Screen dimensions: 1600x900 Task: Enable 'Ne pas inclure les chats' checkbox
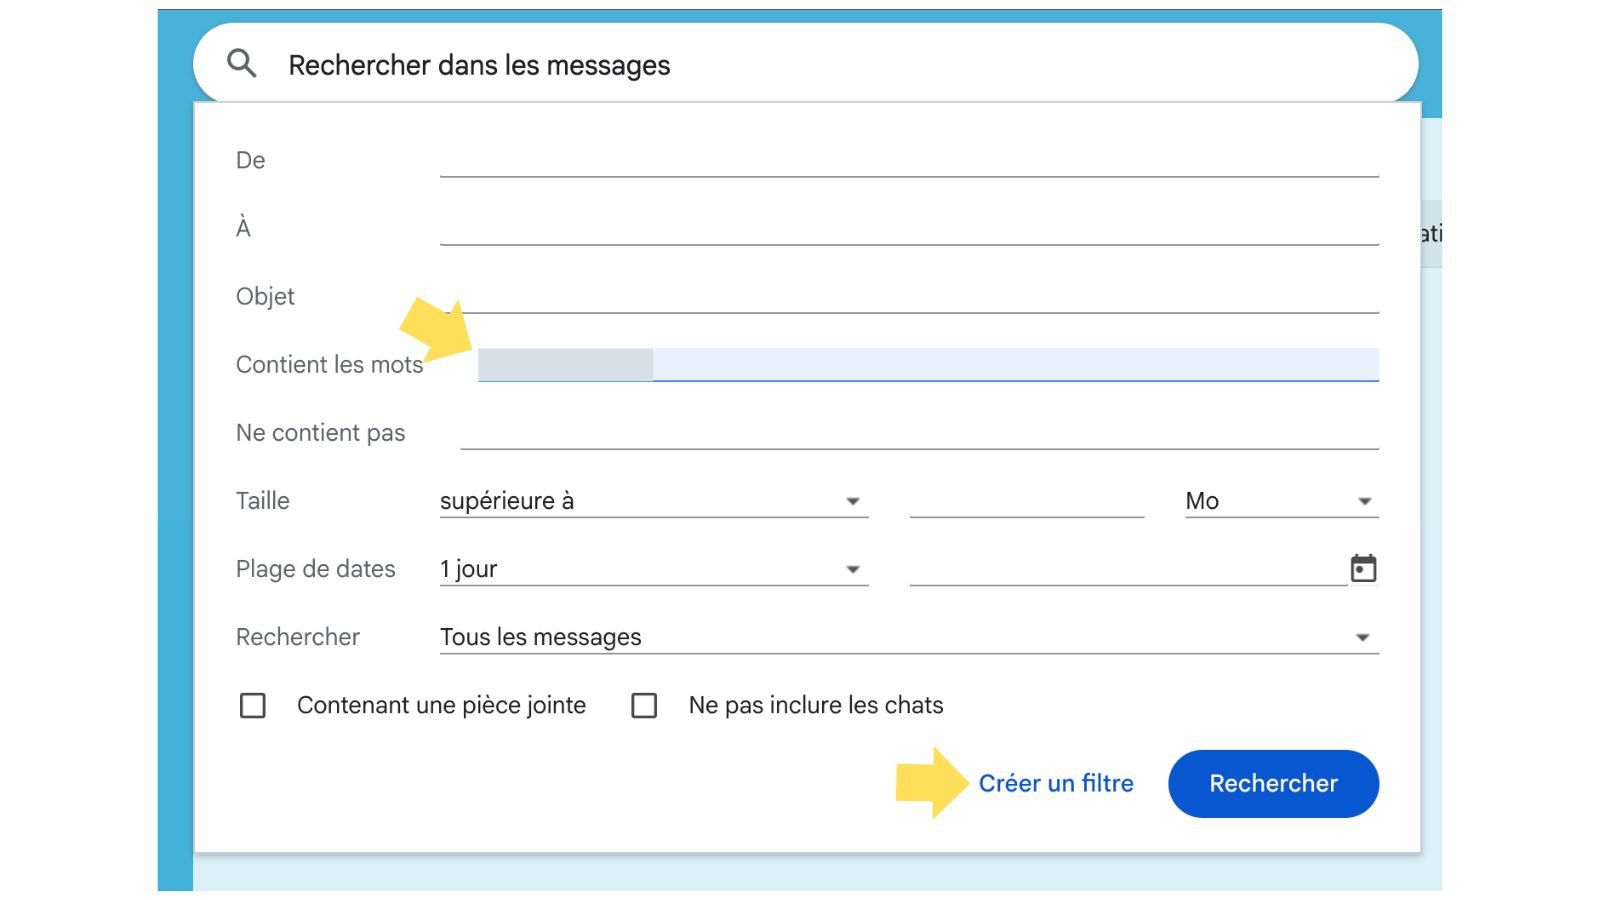tap(644, 706)
